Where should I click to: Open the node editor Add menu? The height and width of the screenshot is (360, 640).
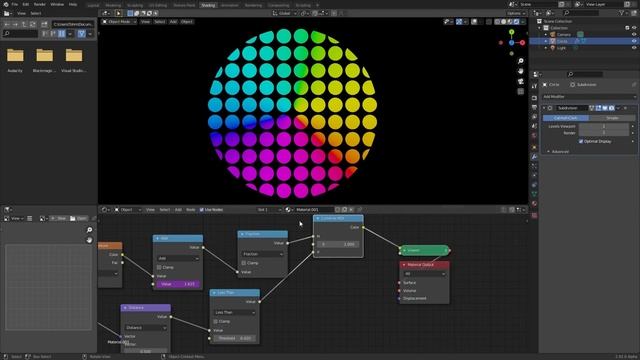178,210
